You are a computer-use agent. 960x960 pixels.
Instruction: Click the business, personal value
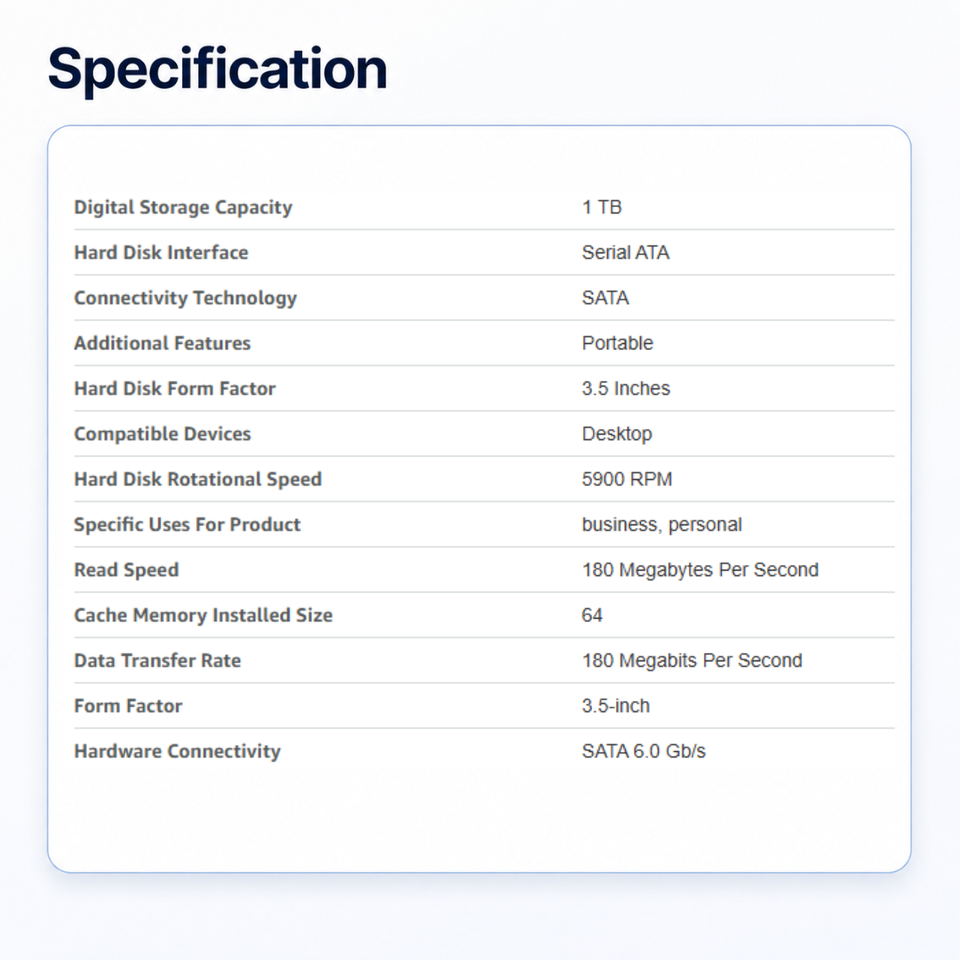[662, 525]
